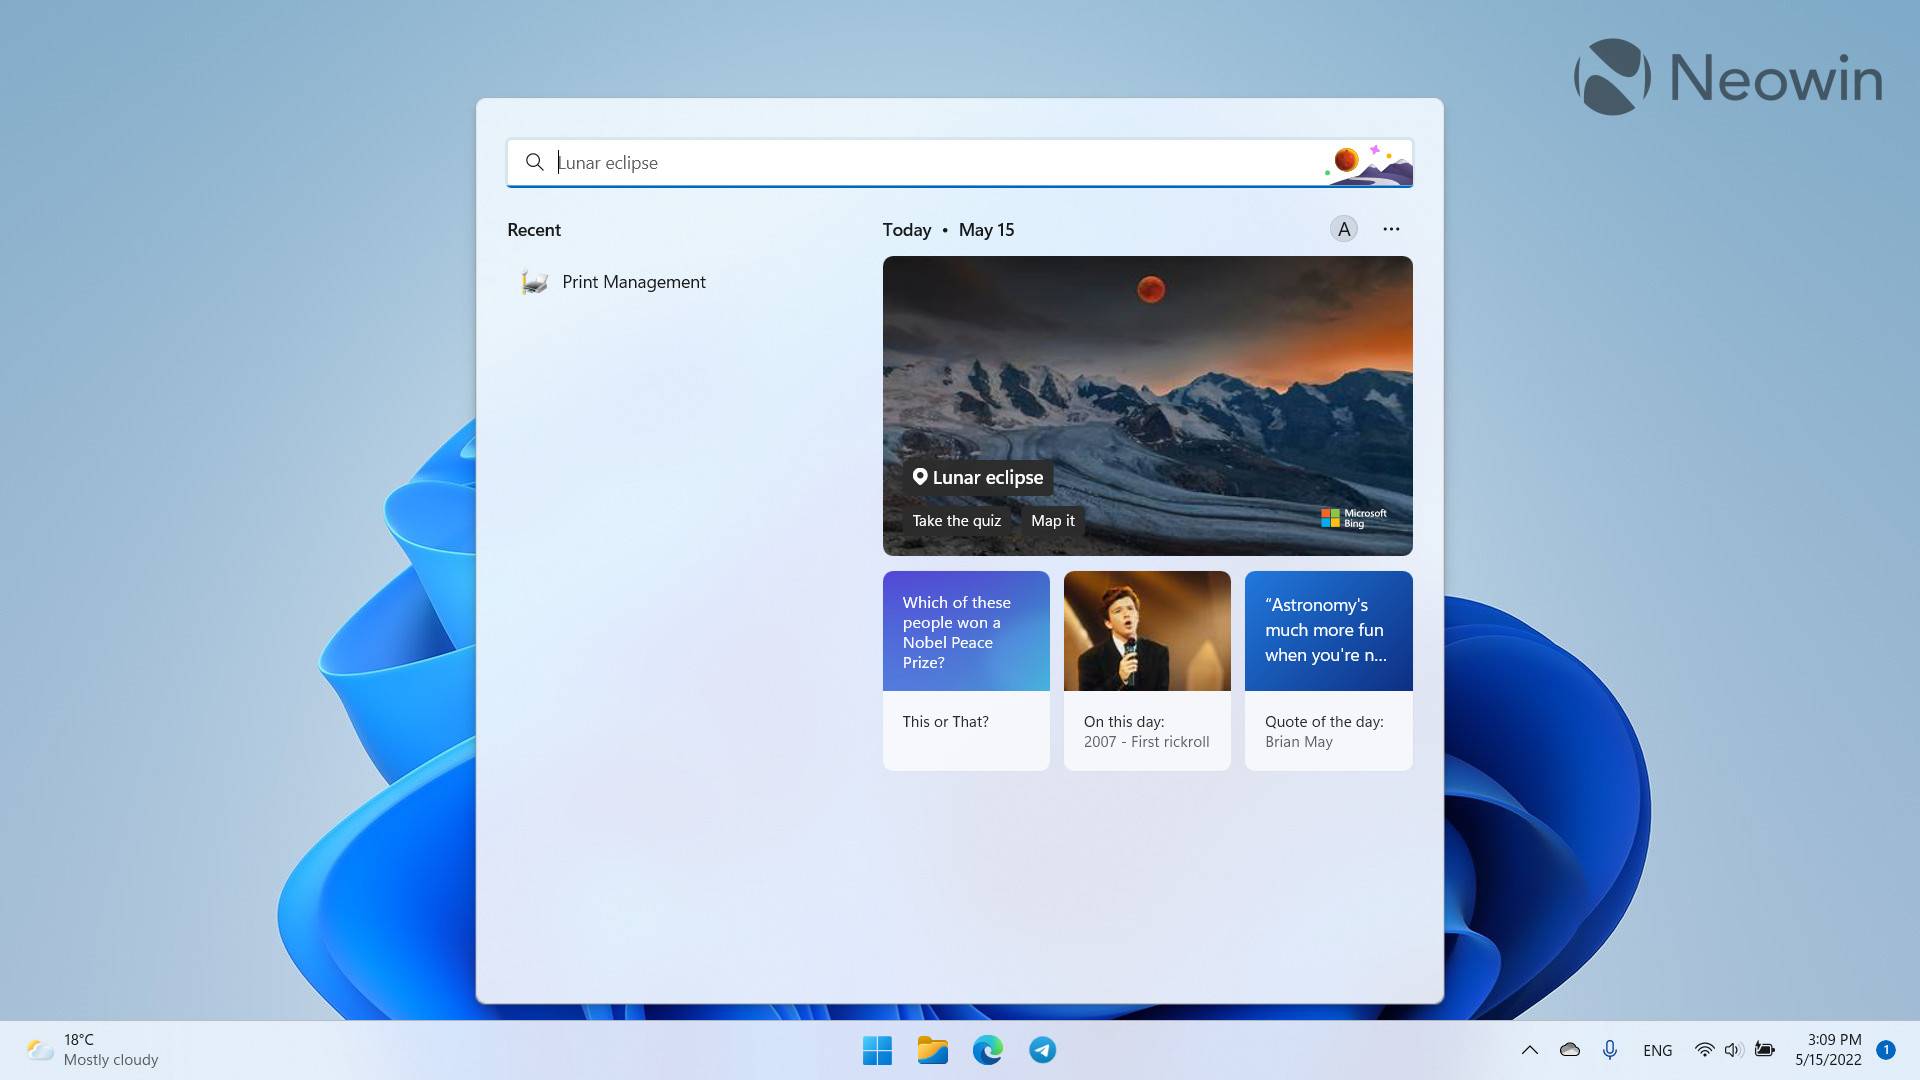Click Map it button for Lunar eclipse
This screenshot has height=1080, width=1920.
[1052, 520]
